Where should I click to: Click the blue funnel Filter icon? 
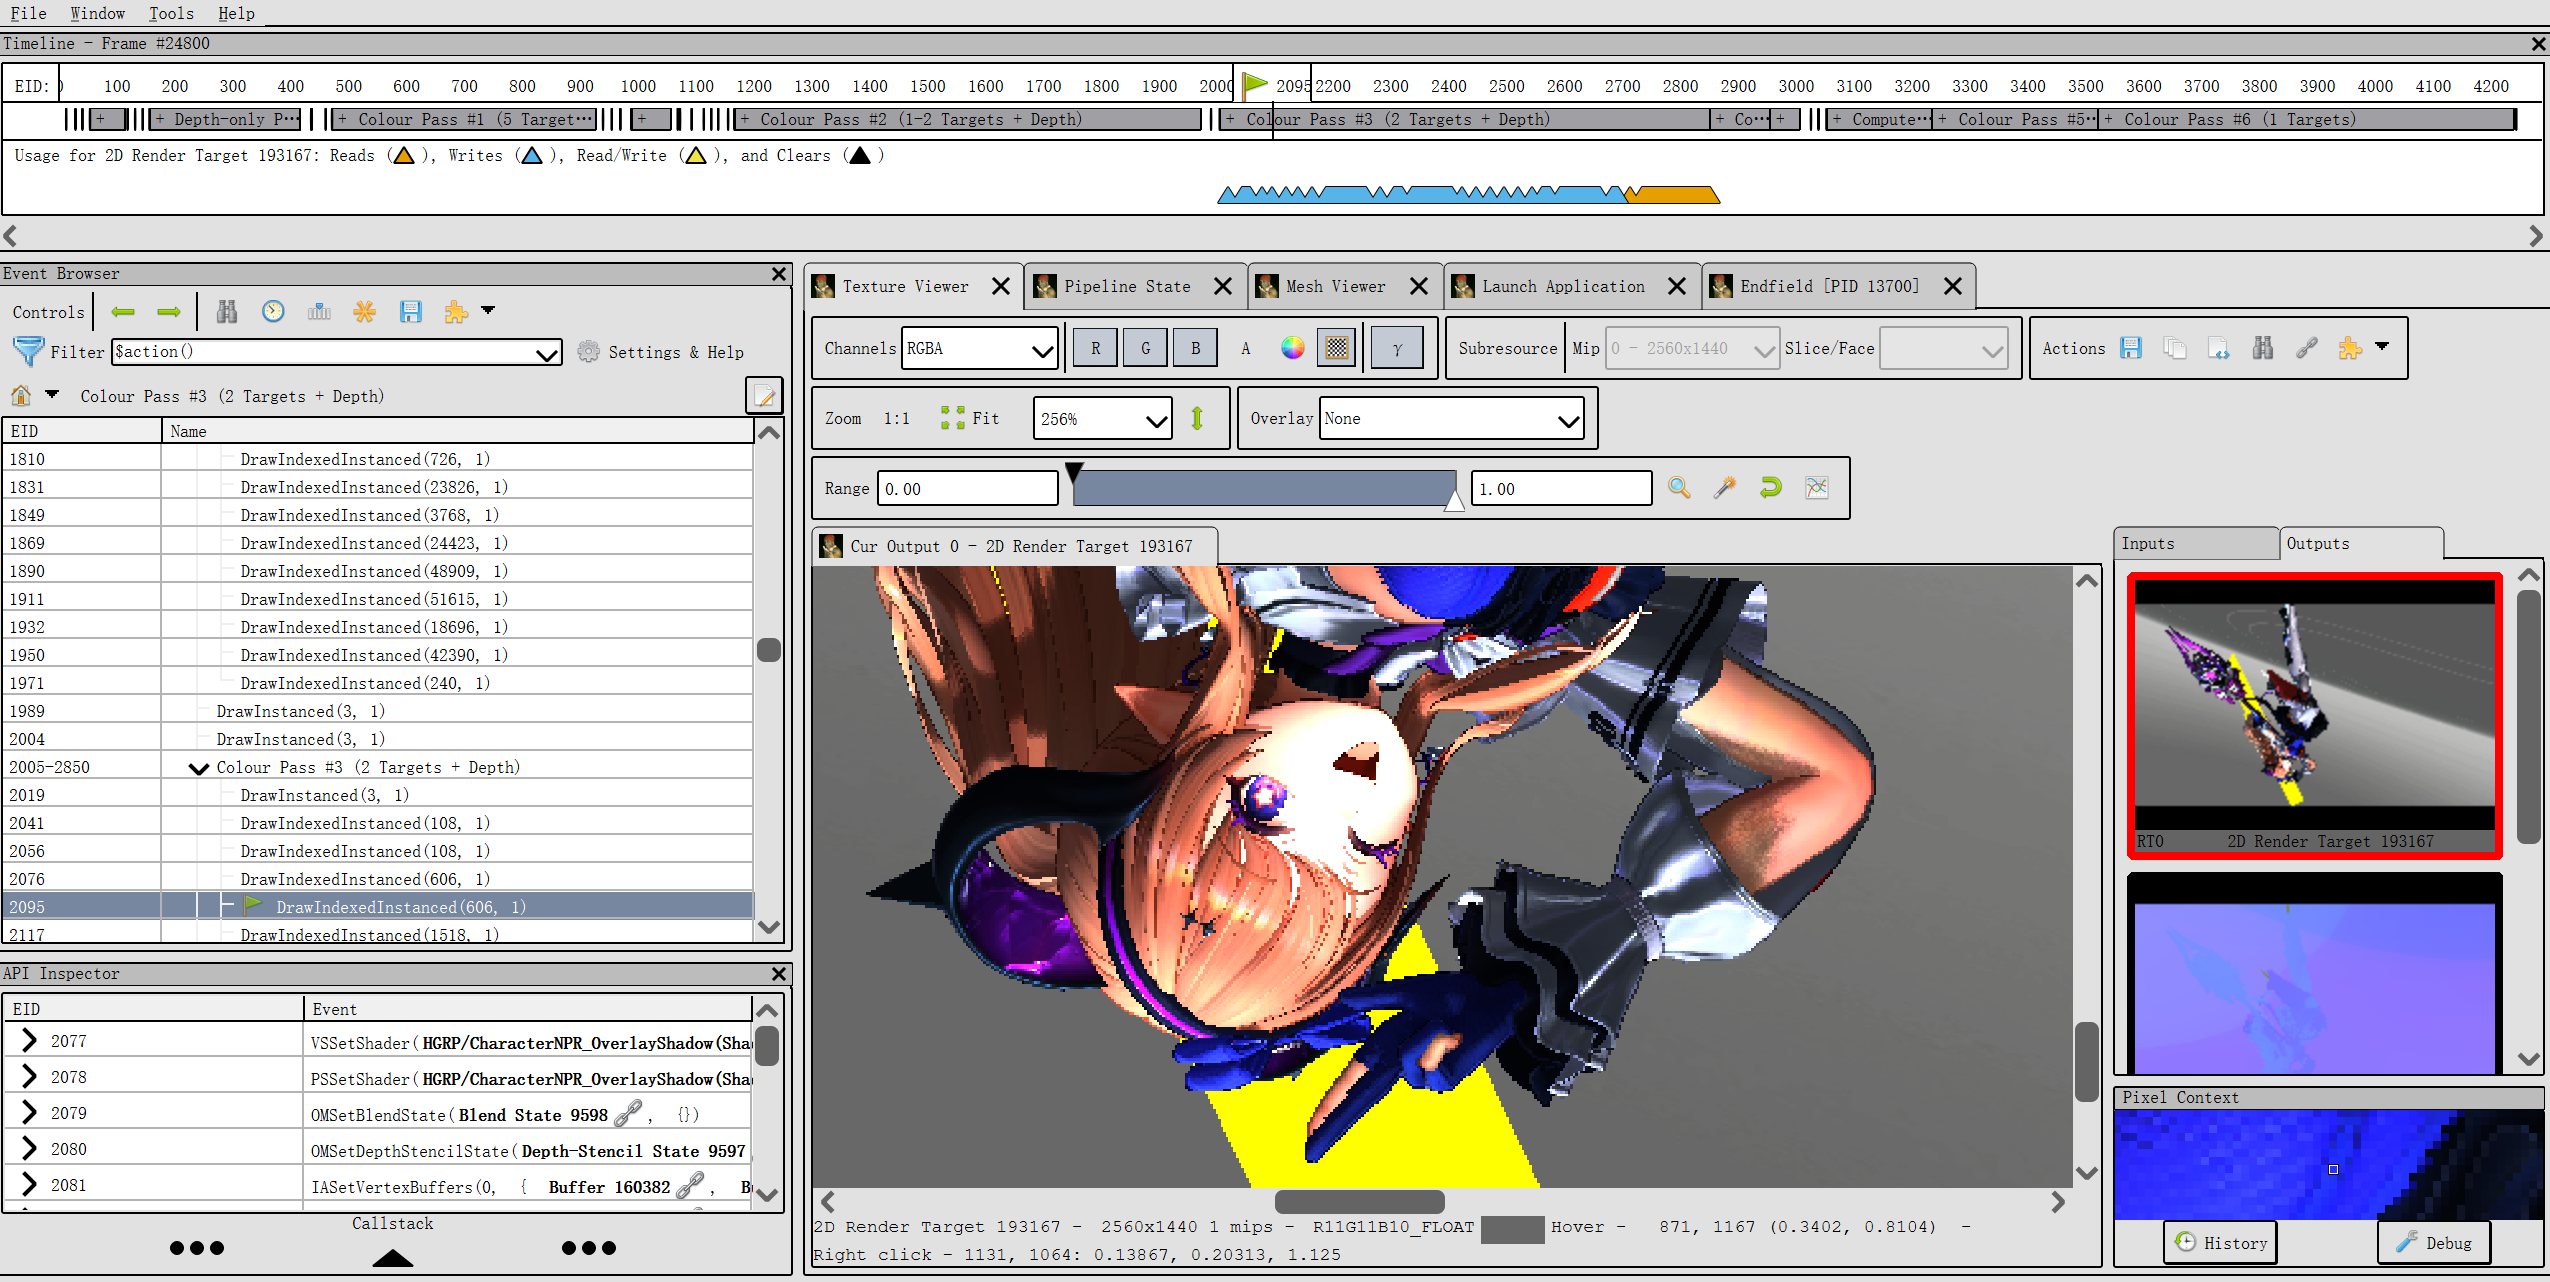(x=28, y=352)
